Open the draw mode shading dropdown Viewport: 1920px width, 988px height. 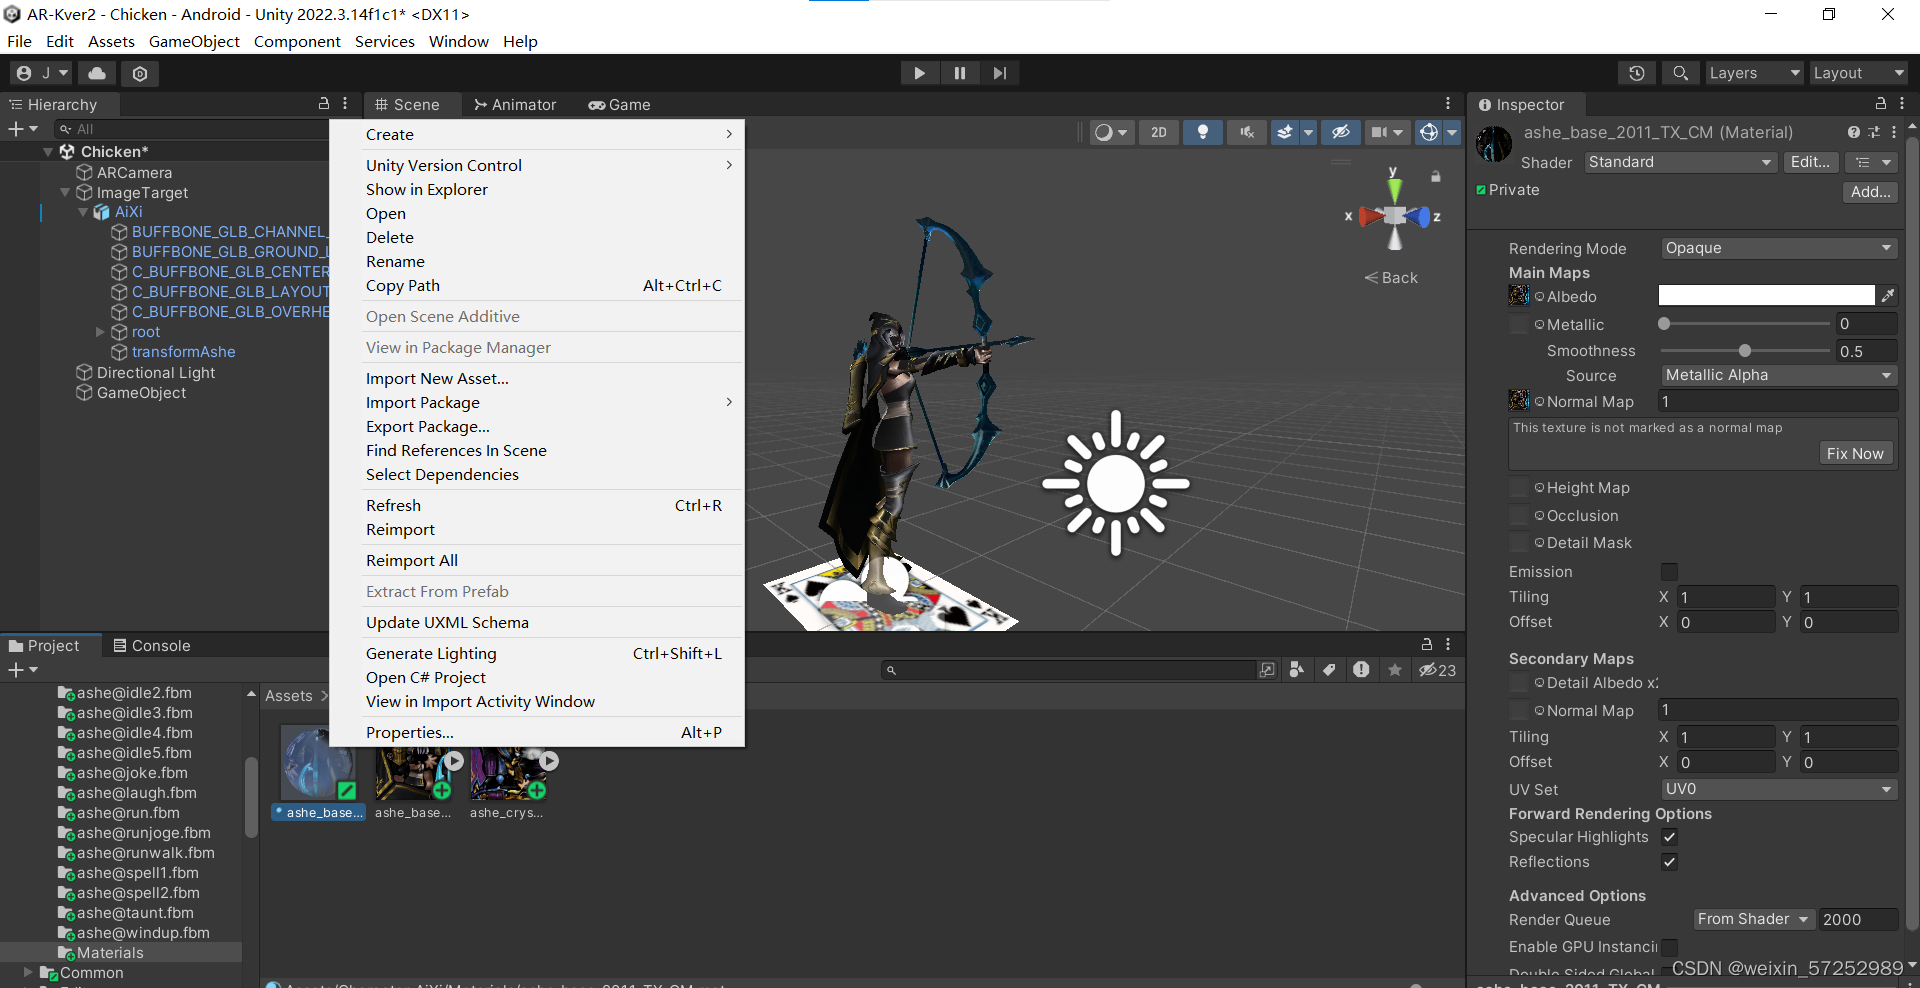point(1111,132)
